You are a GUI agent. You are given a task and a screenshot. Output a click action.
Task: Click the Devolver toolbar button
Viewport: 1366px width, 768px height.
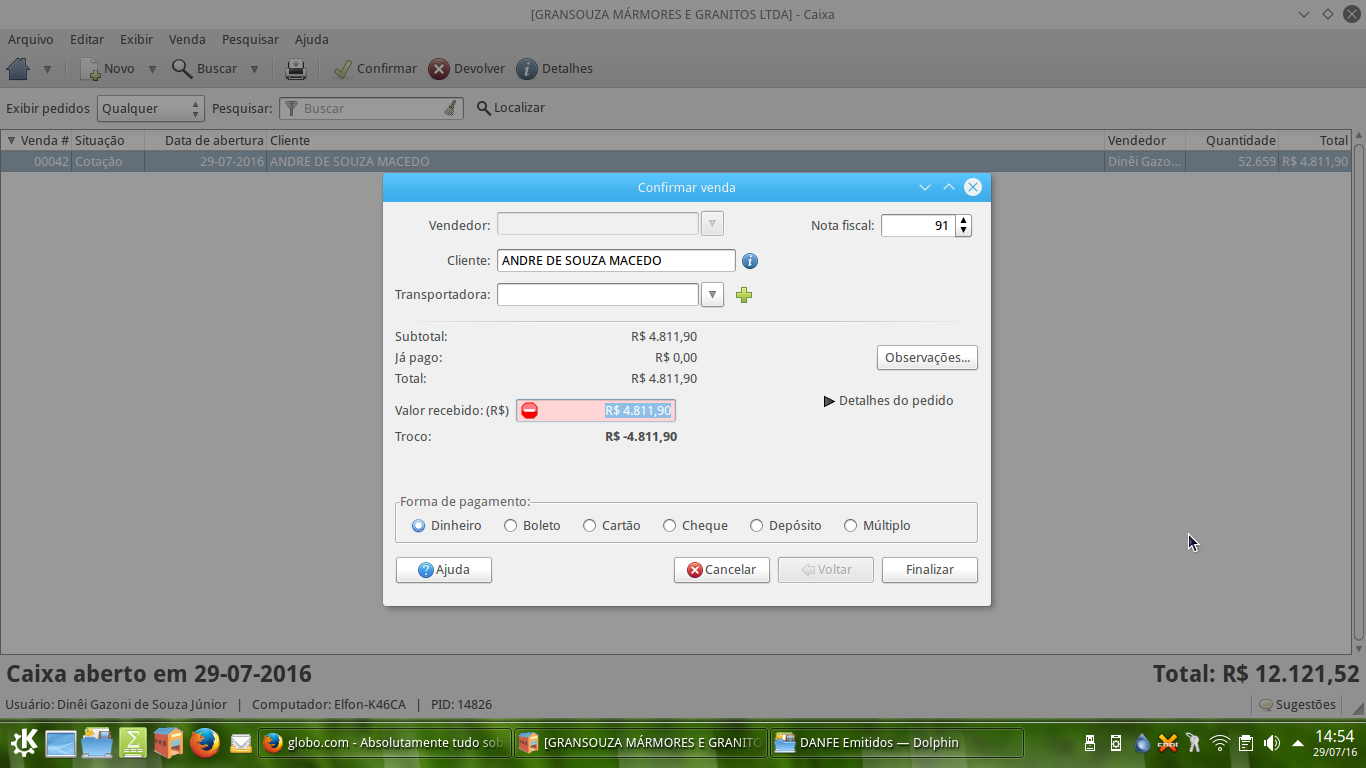[467, 69]
